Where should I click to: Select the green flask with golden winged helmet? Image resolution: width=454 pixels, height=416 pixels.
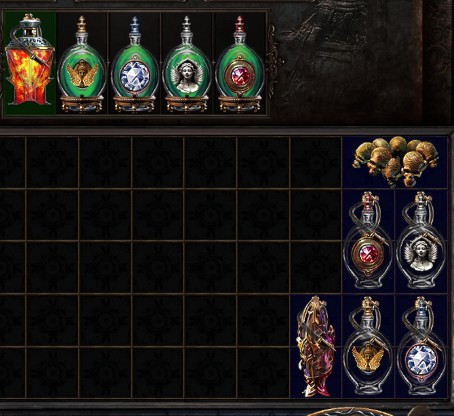click(x=82, y=64)
